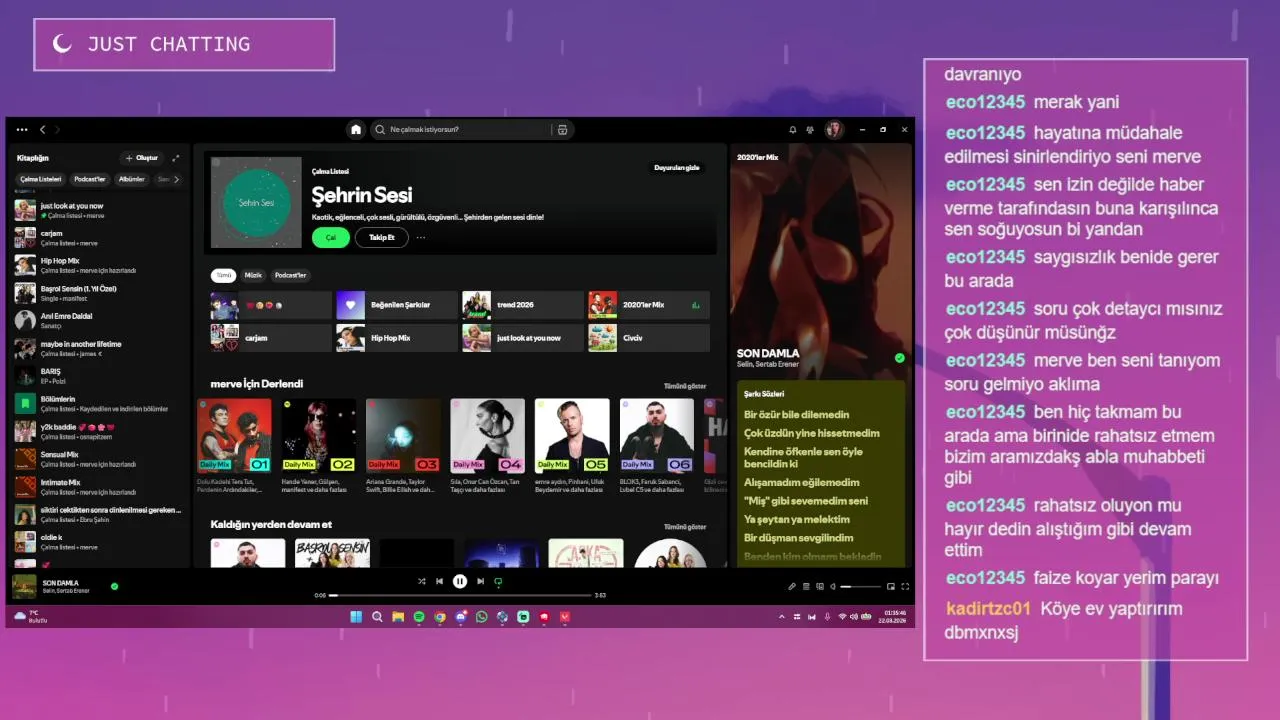This screenshot has height=720, width=1280.
Task: Open "Hip Hop Mix" in the library list
Action: point(98,265)
